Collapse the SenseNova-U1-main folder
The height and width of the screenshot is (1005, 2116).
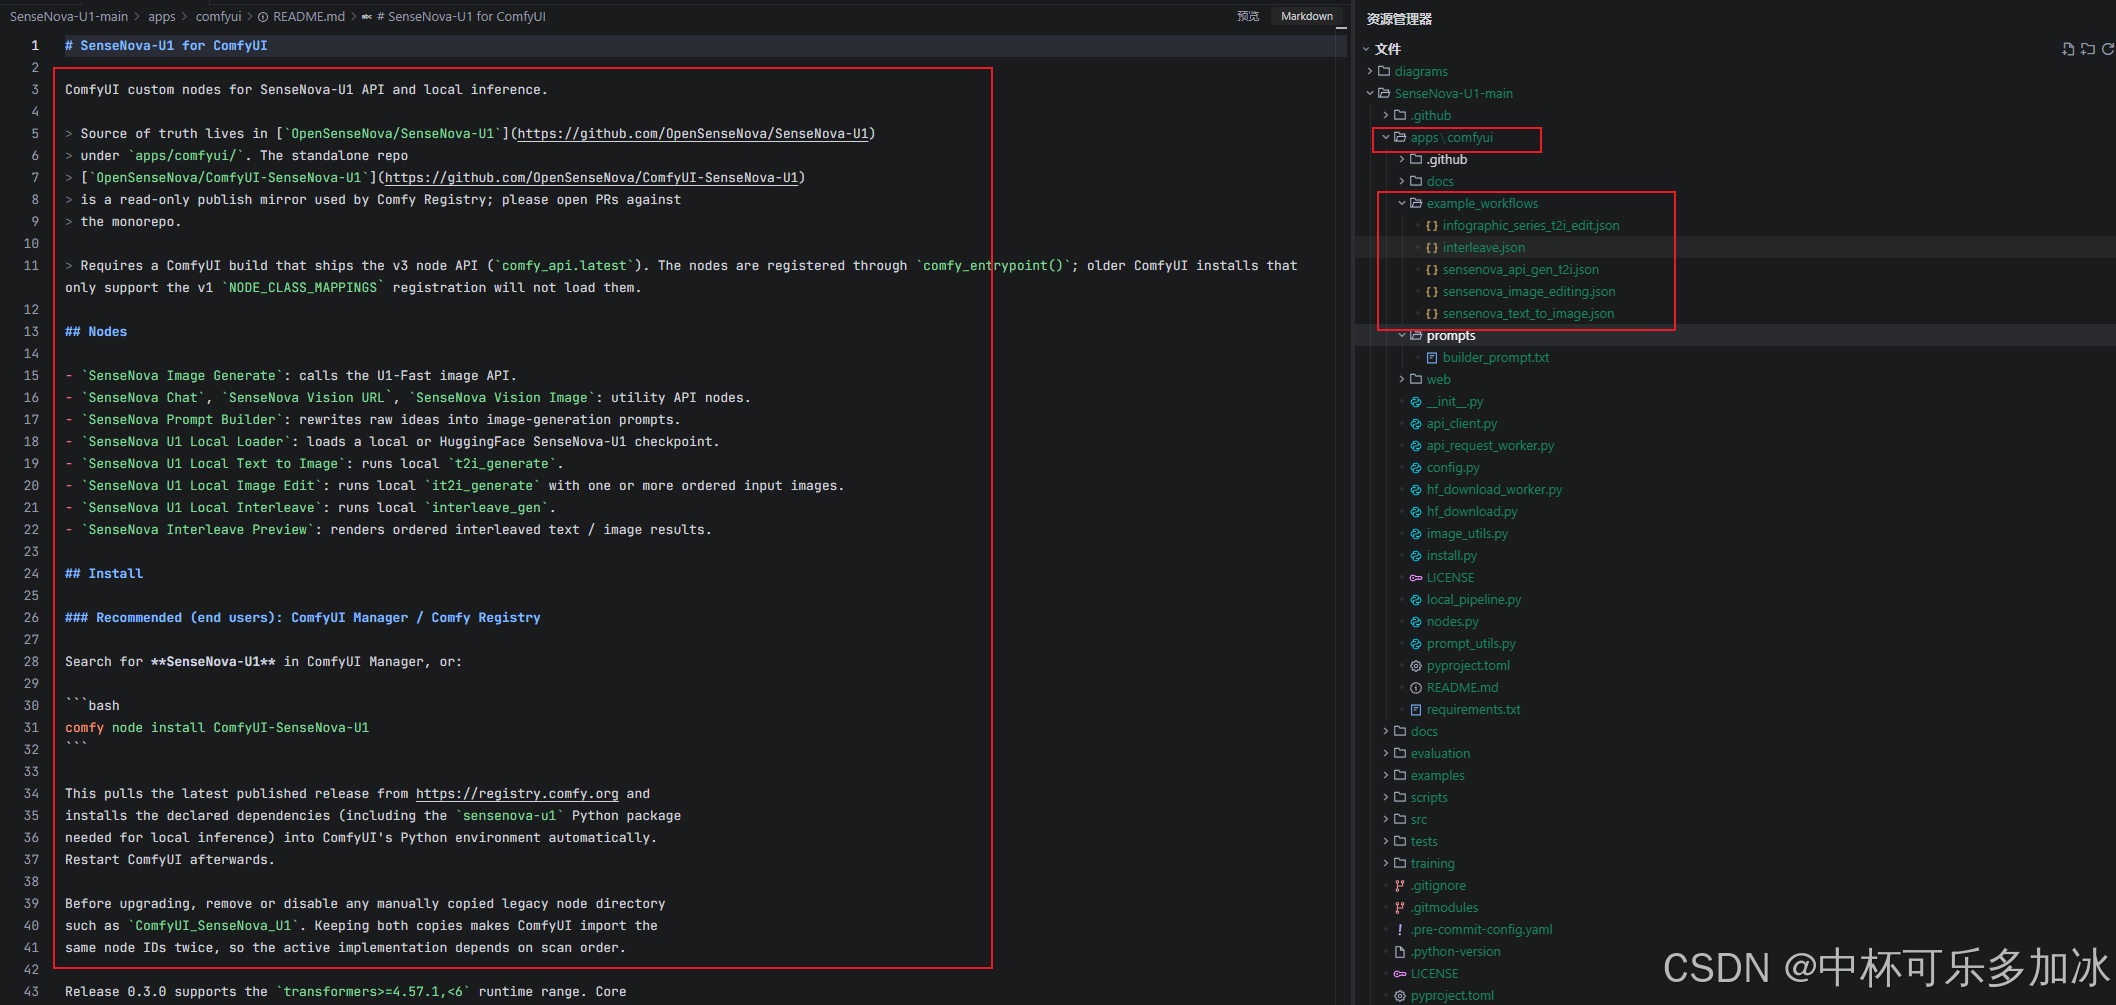pos(1371,93)
